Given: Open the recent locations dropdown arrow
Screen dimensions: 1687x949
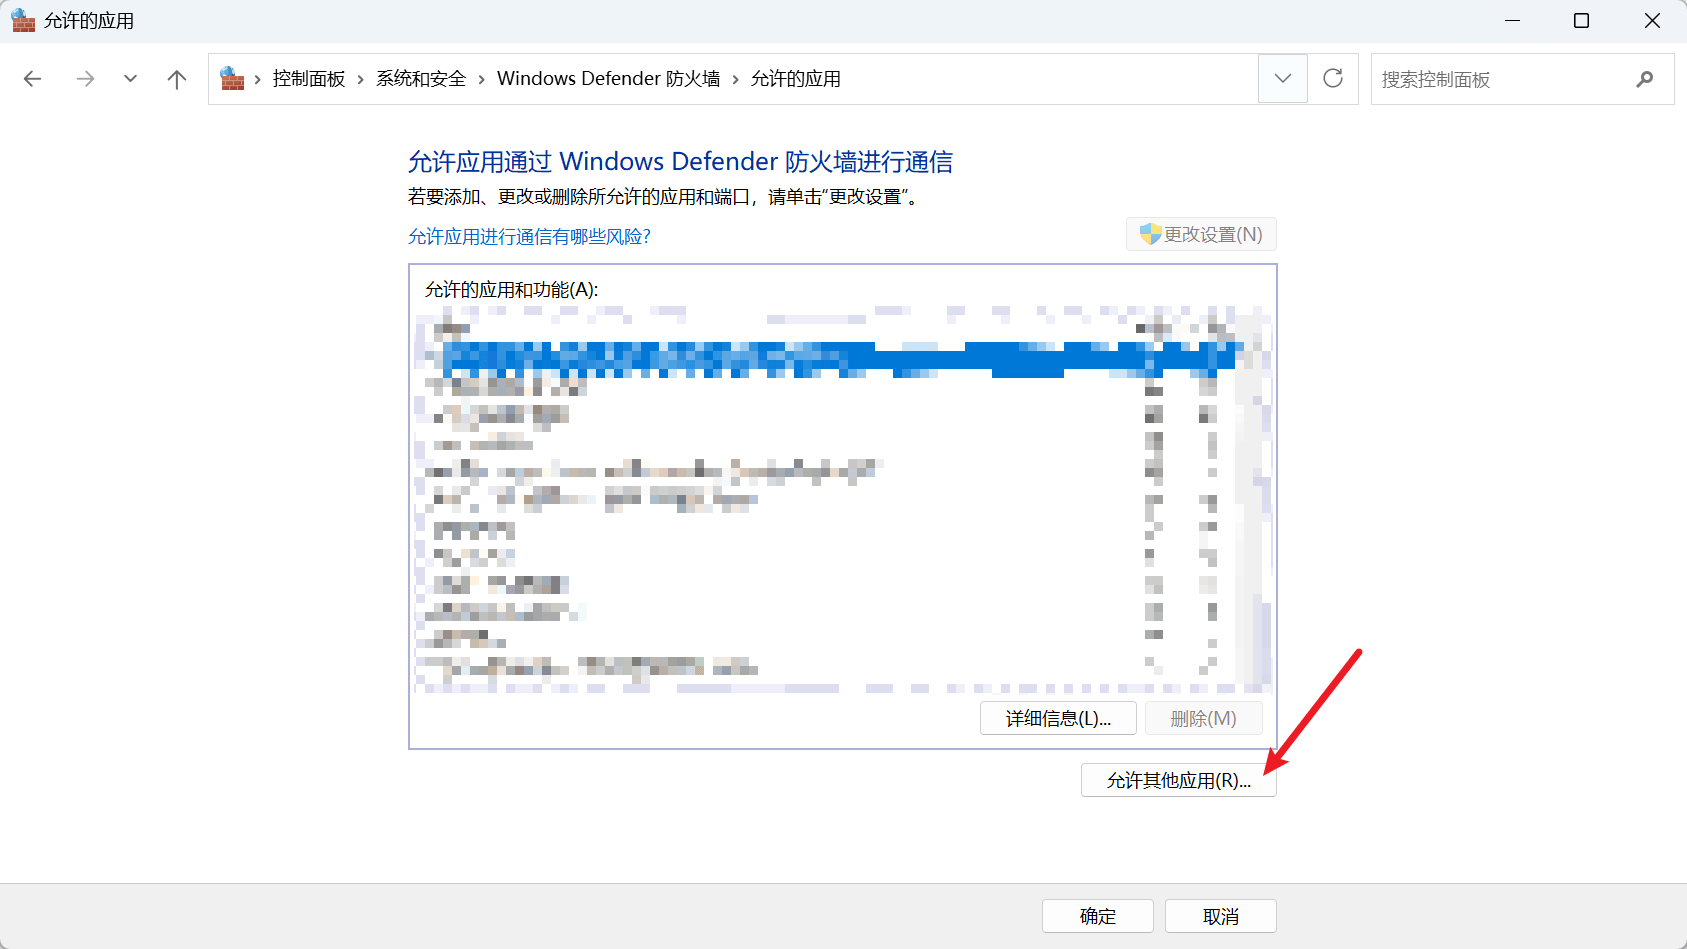Looking at the screenshot, I should coord(130,79).
